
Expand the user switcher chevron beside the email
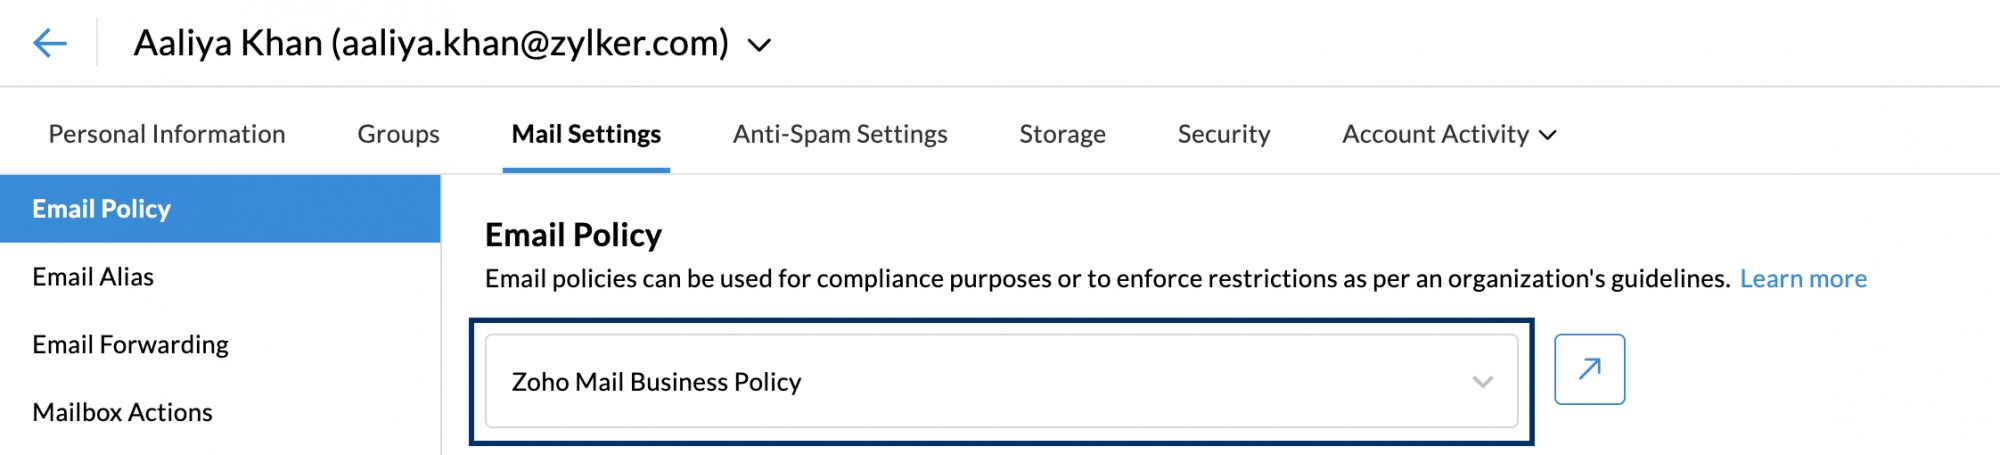(760, 45)
